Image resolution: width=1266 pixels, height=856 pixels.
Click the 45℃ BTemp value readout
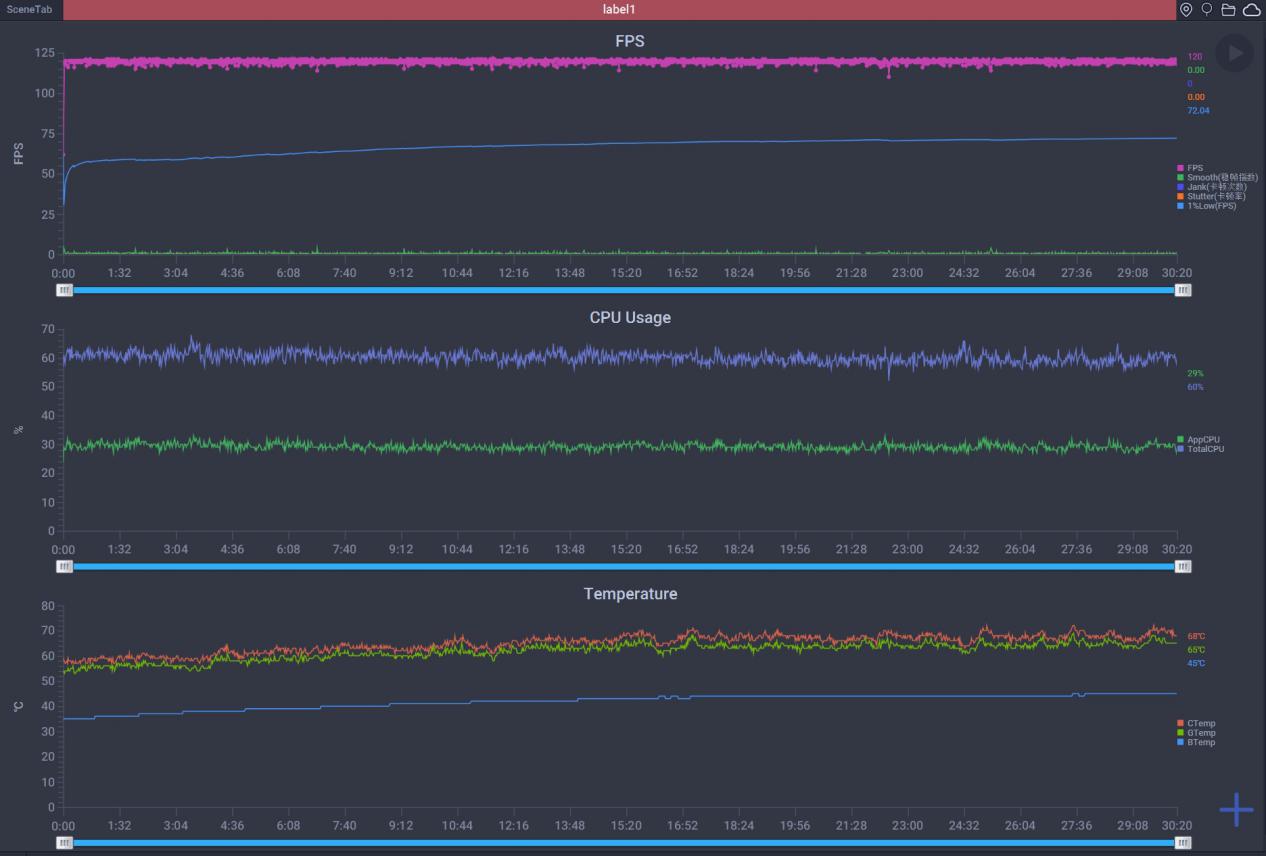pyautogui.click(x=1196, y=663)
